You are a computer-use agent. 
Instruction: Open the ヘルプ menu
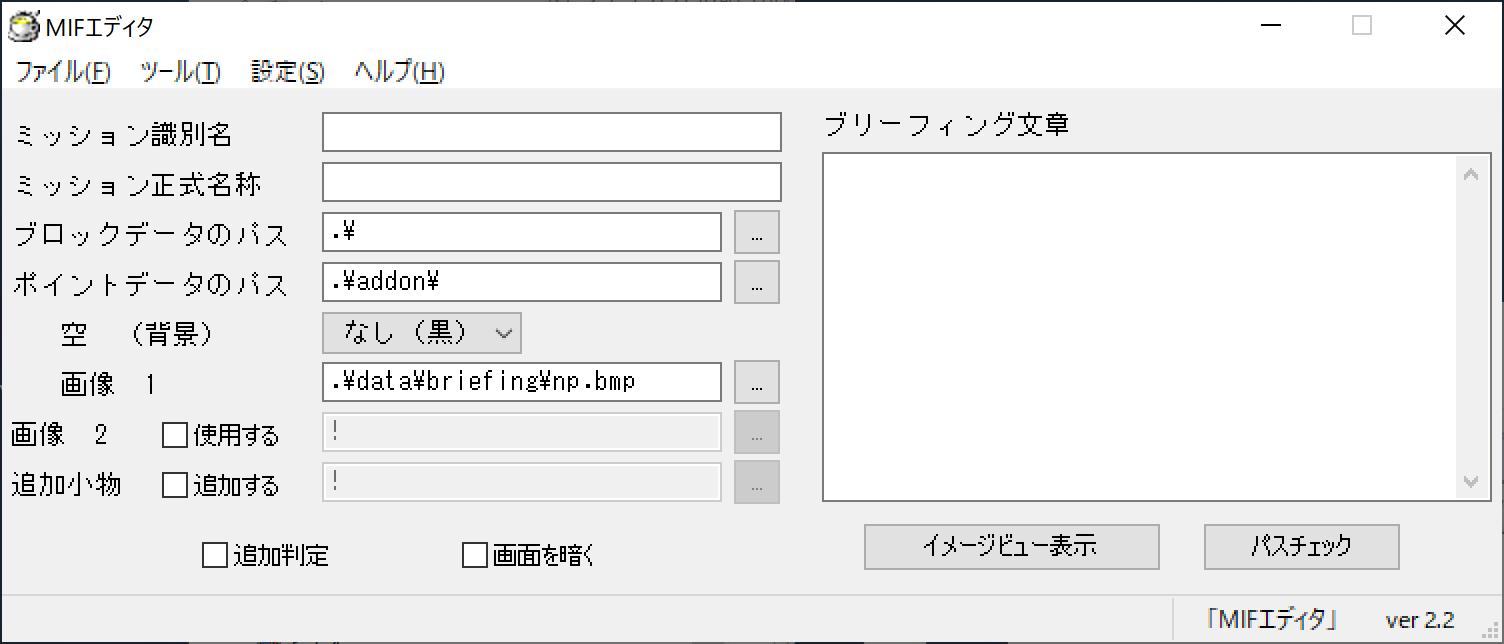click(399, 72)
